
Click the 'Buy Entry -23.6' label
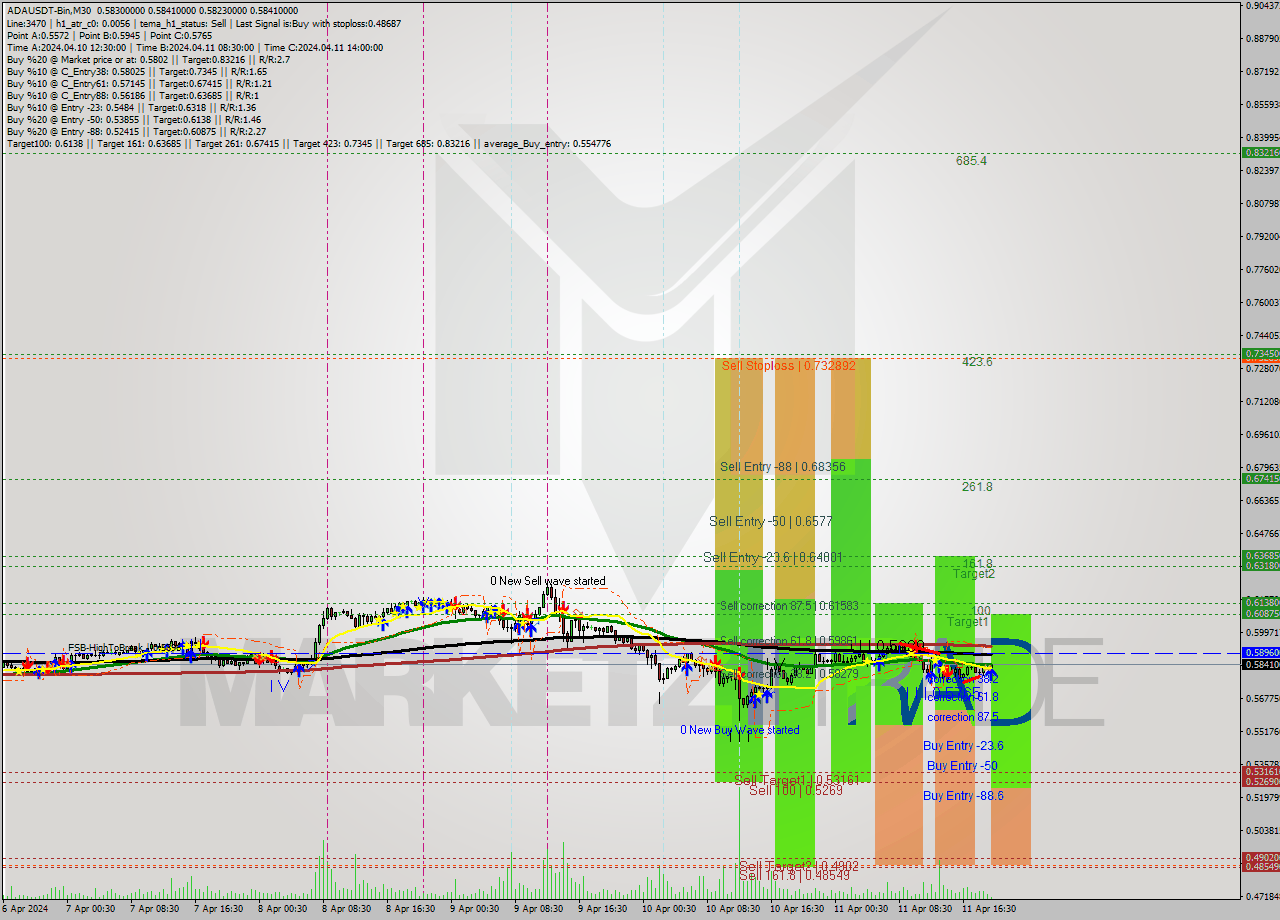click(x=963, y=746)
